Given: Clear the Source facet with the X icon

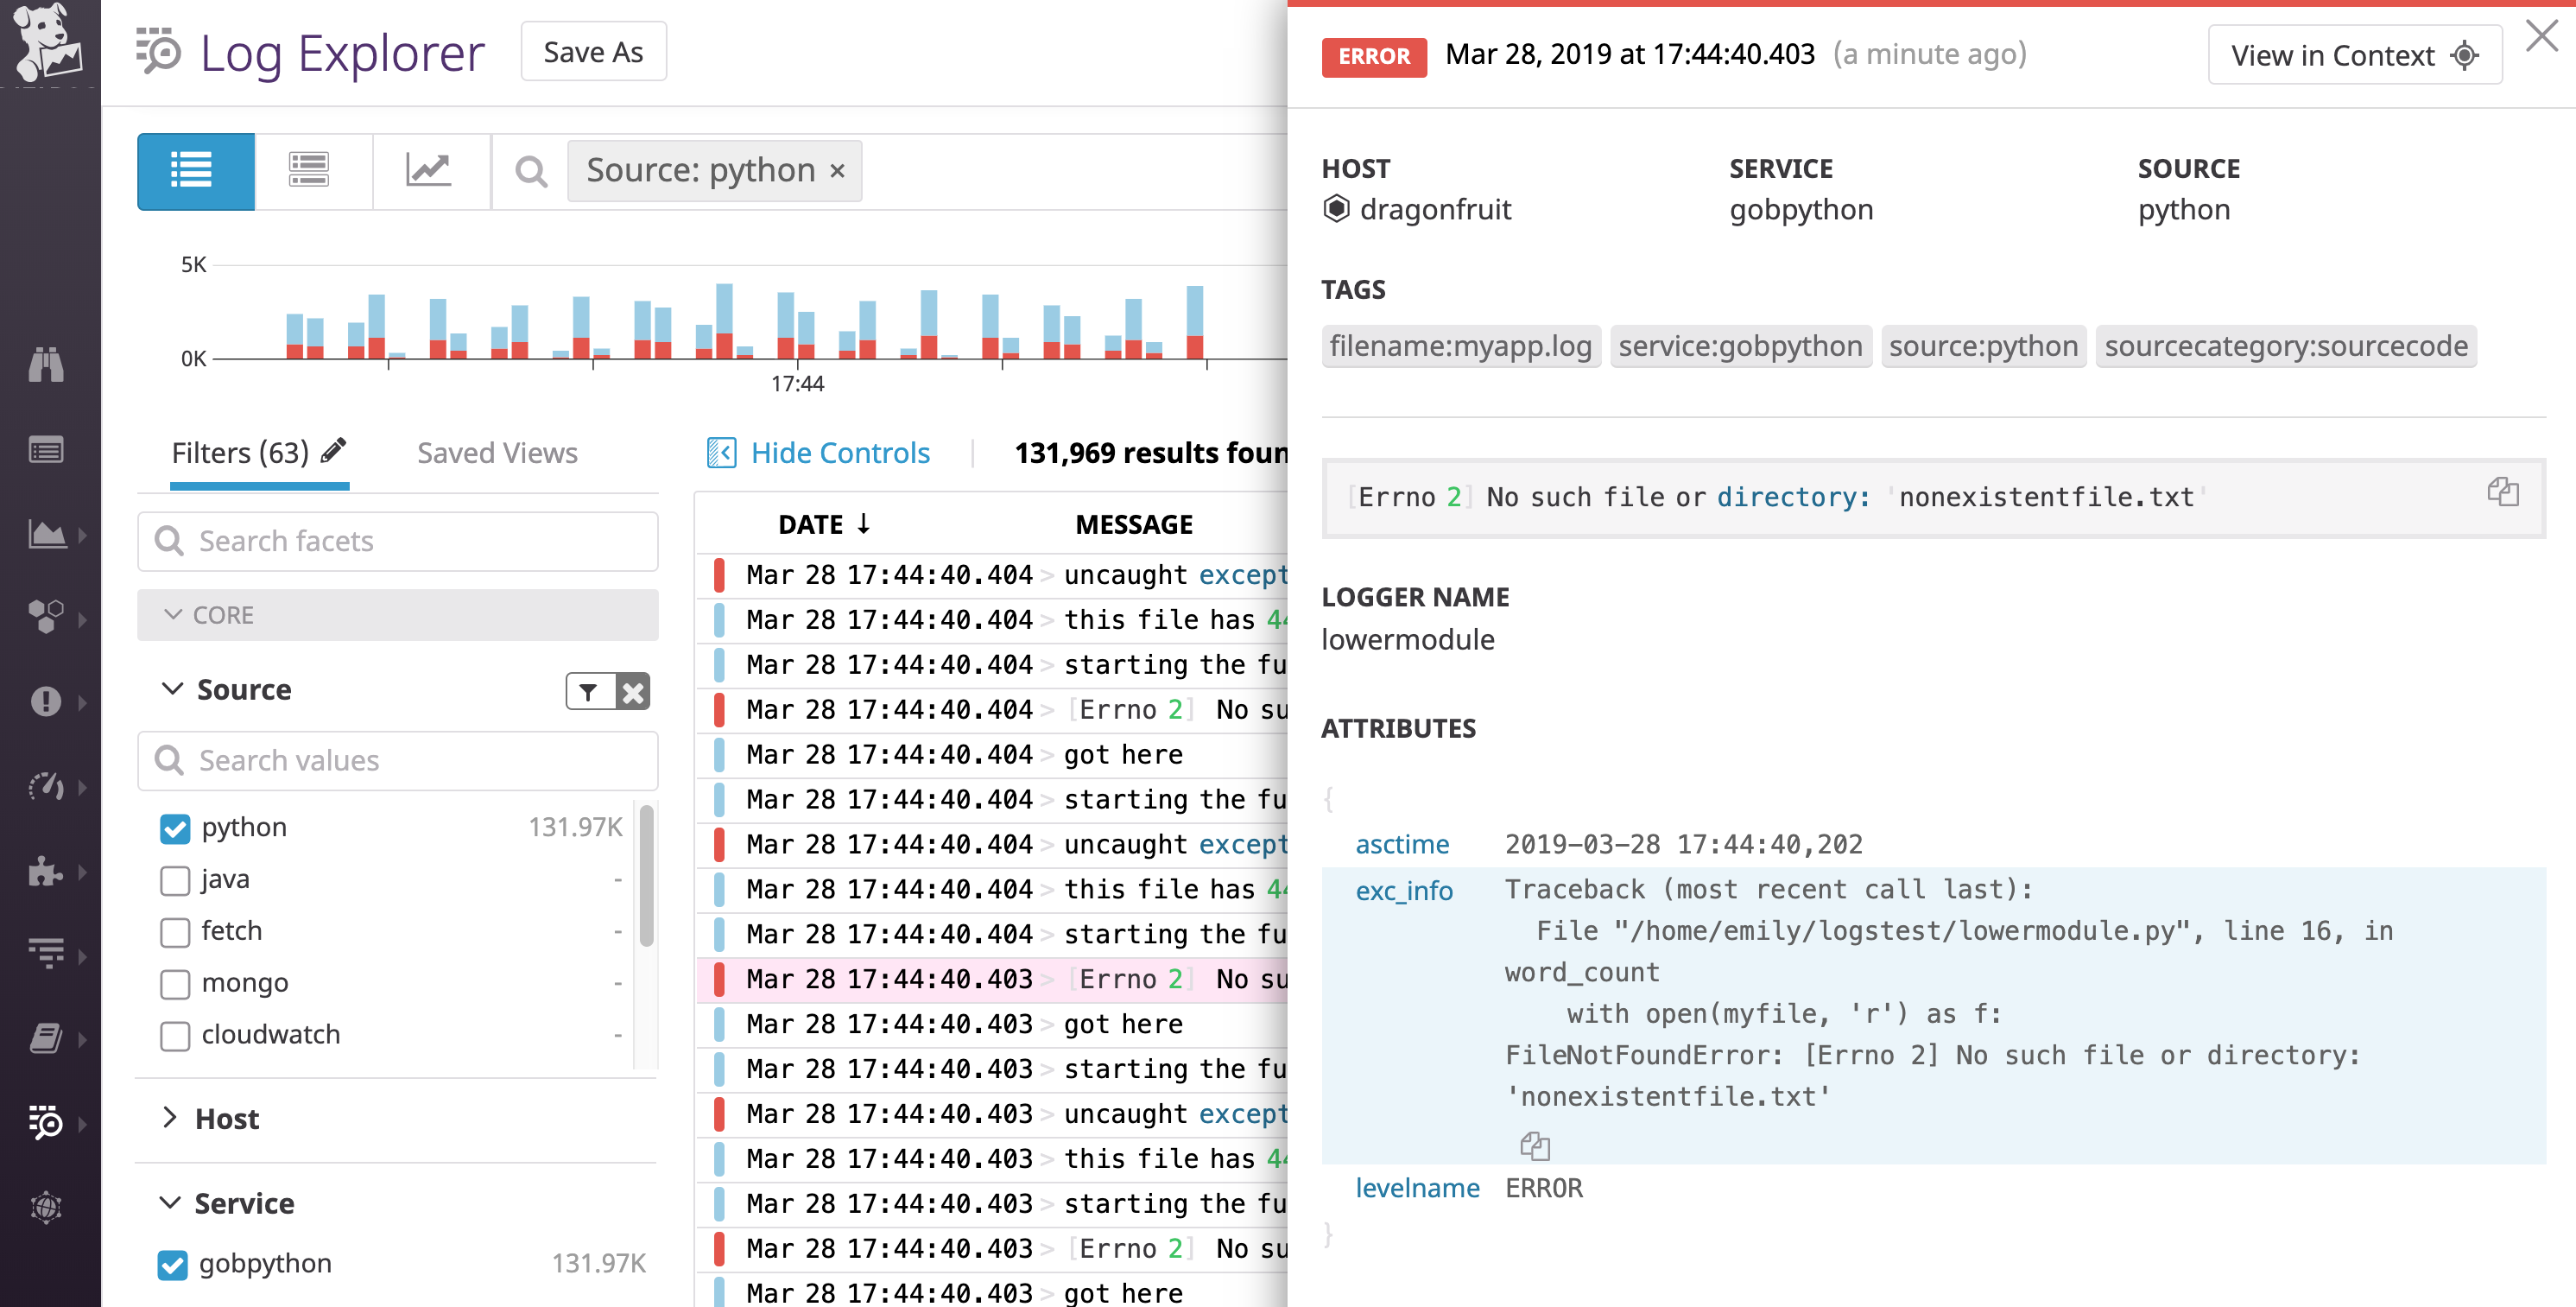Looking at the screenshot, I should click(633, 691).
